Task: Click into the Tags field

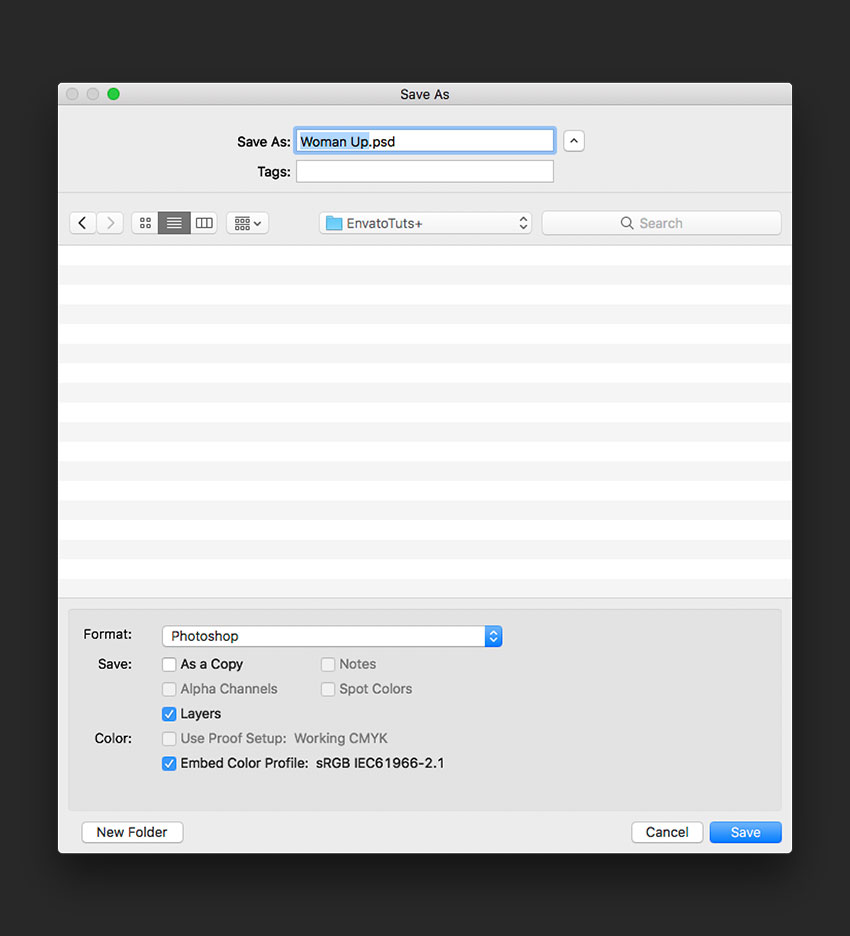Action: (425, 172)
